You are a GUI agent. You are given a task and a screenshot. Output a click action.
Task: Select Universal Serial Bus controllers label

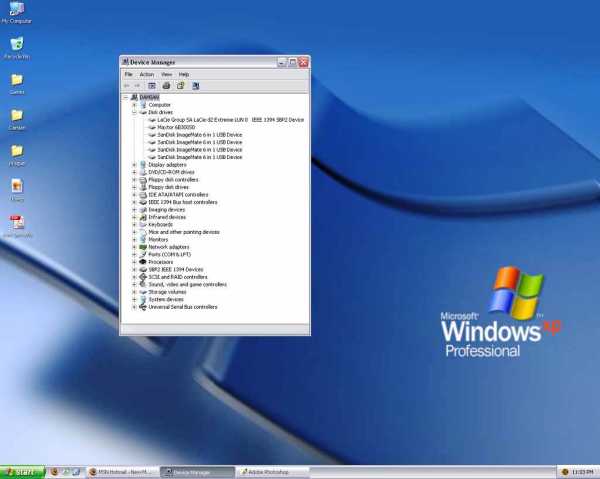183,307
